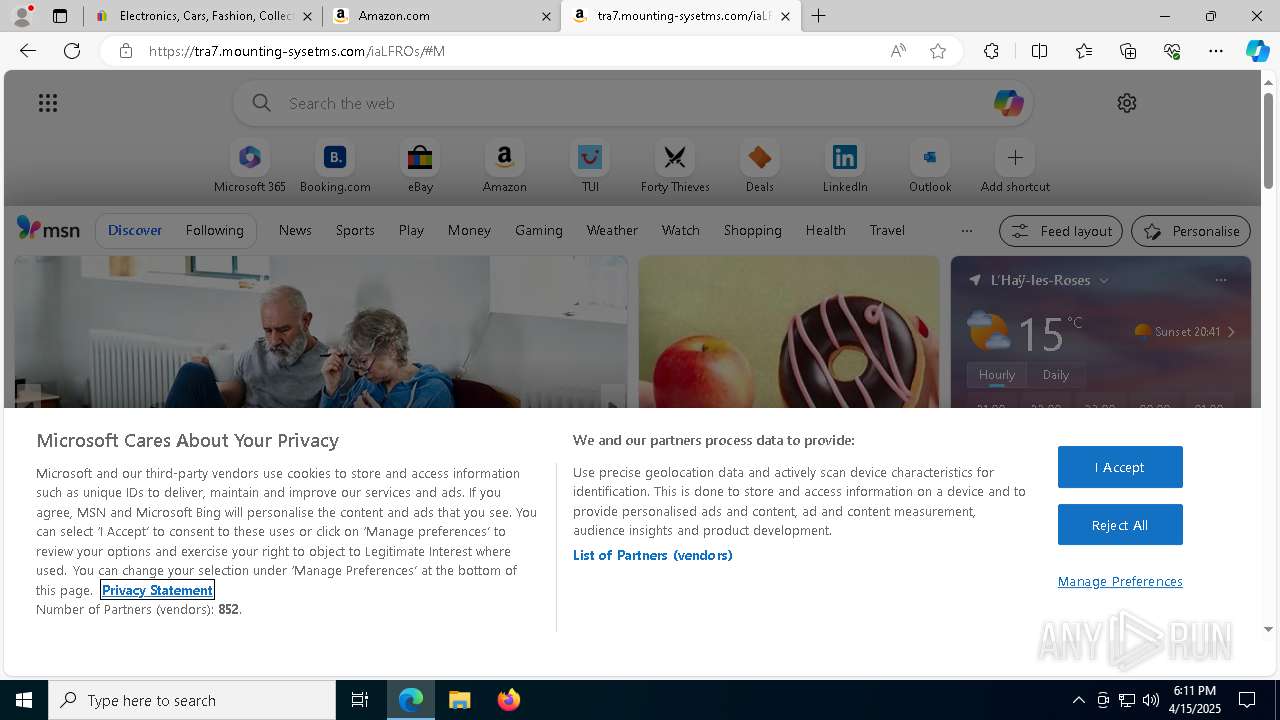
Task: Close the tra7.mounting-sysetms.com tab
Action: click(785, 16)
